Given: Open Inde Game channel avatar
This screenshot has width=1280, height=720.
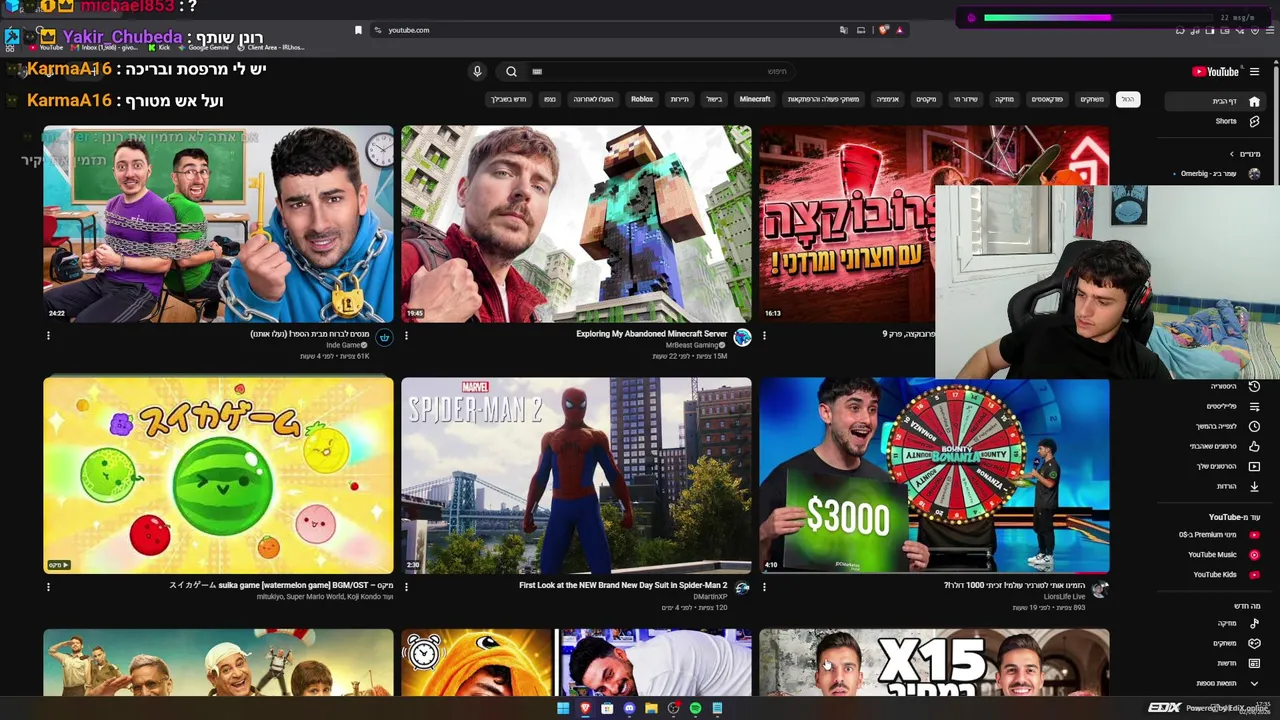Looking at the screenshot, I should [x=384, y=338].
